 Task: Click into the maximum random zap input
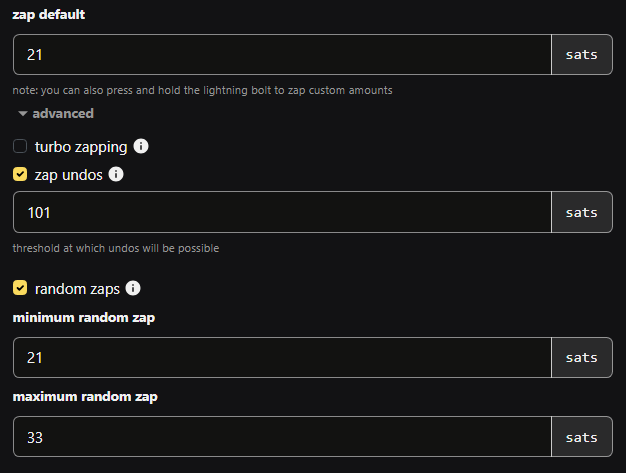click(282, 437)
